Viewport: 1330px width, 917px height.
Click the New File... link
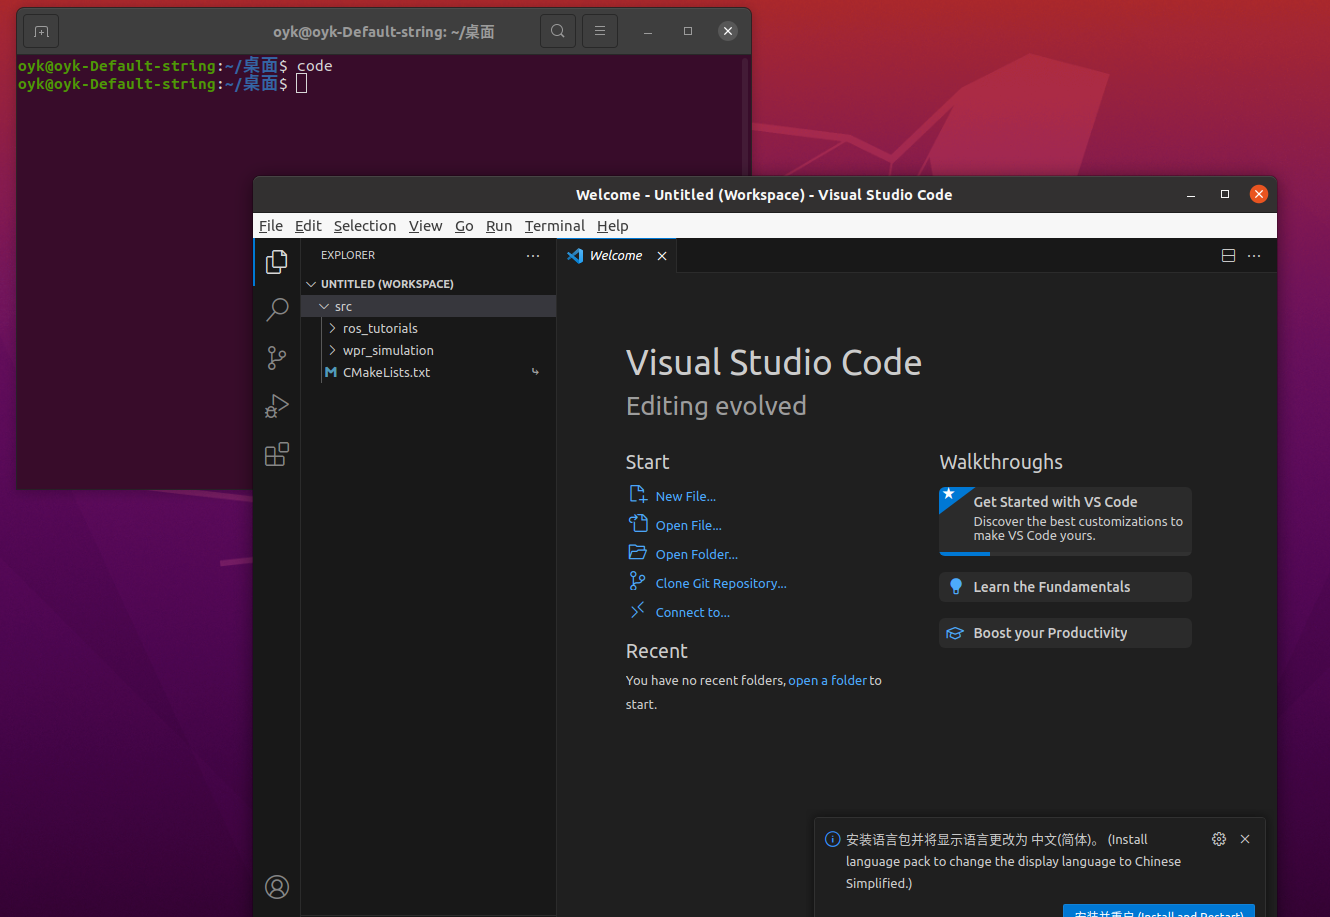click(x=686, y=496)
